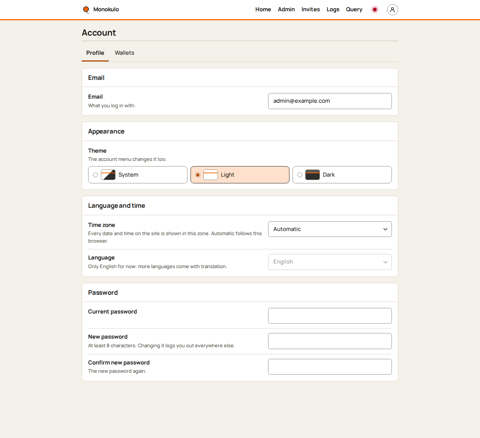The image size is (480, 438).
Task: Select the Light theme radio button
Action: click(x=198, y=175)
